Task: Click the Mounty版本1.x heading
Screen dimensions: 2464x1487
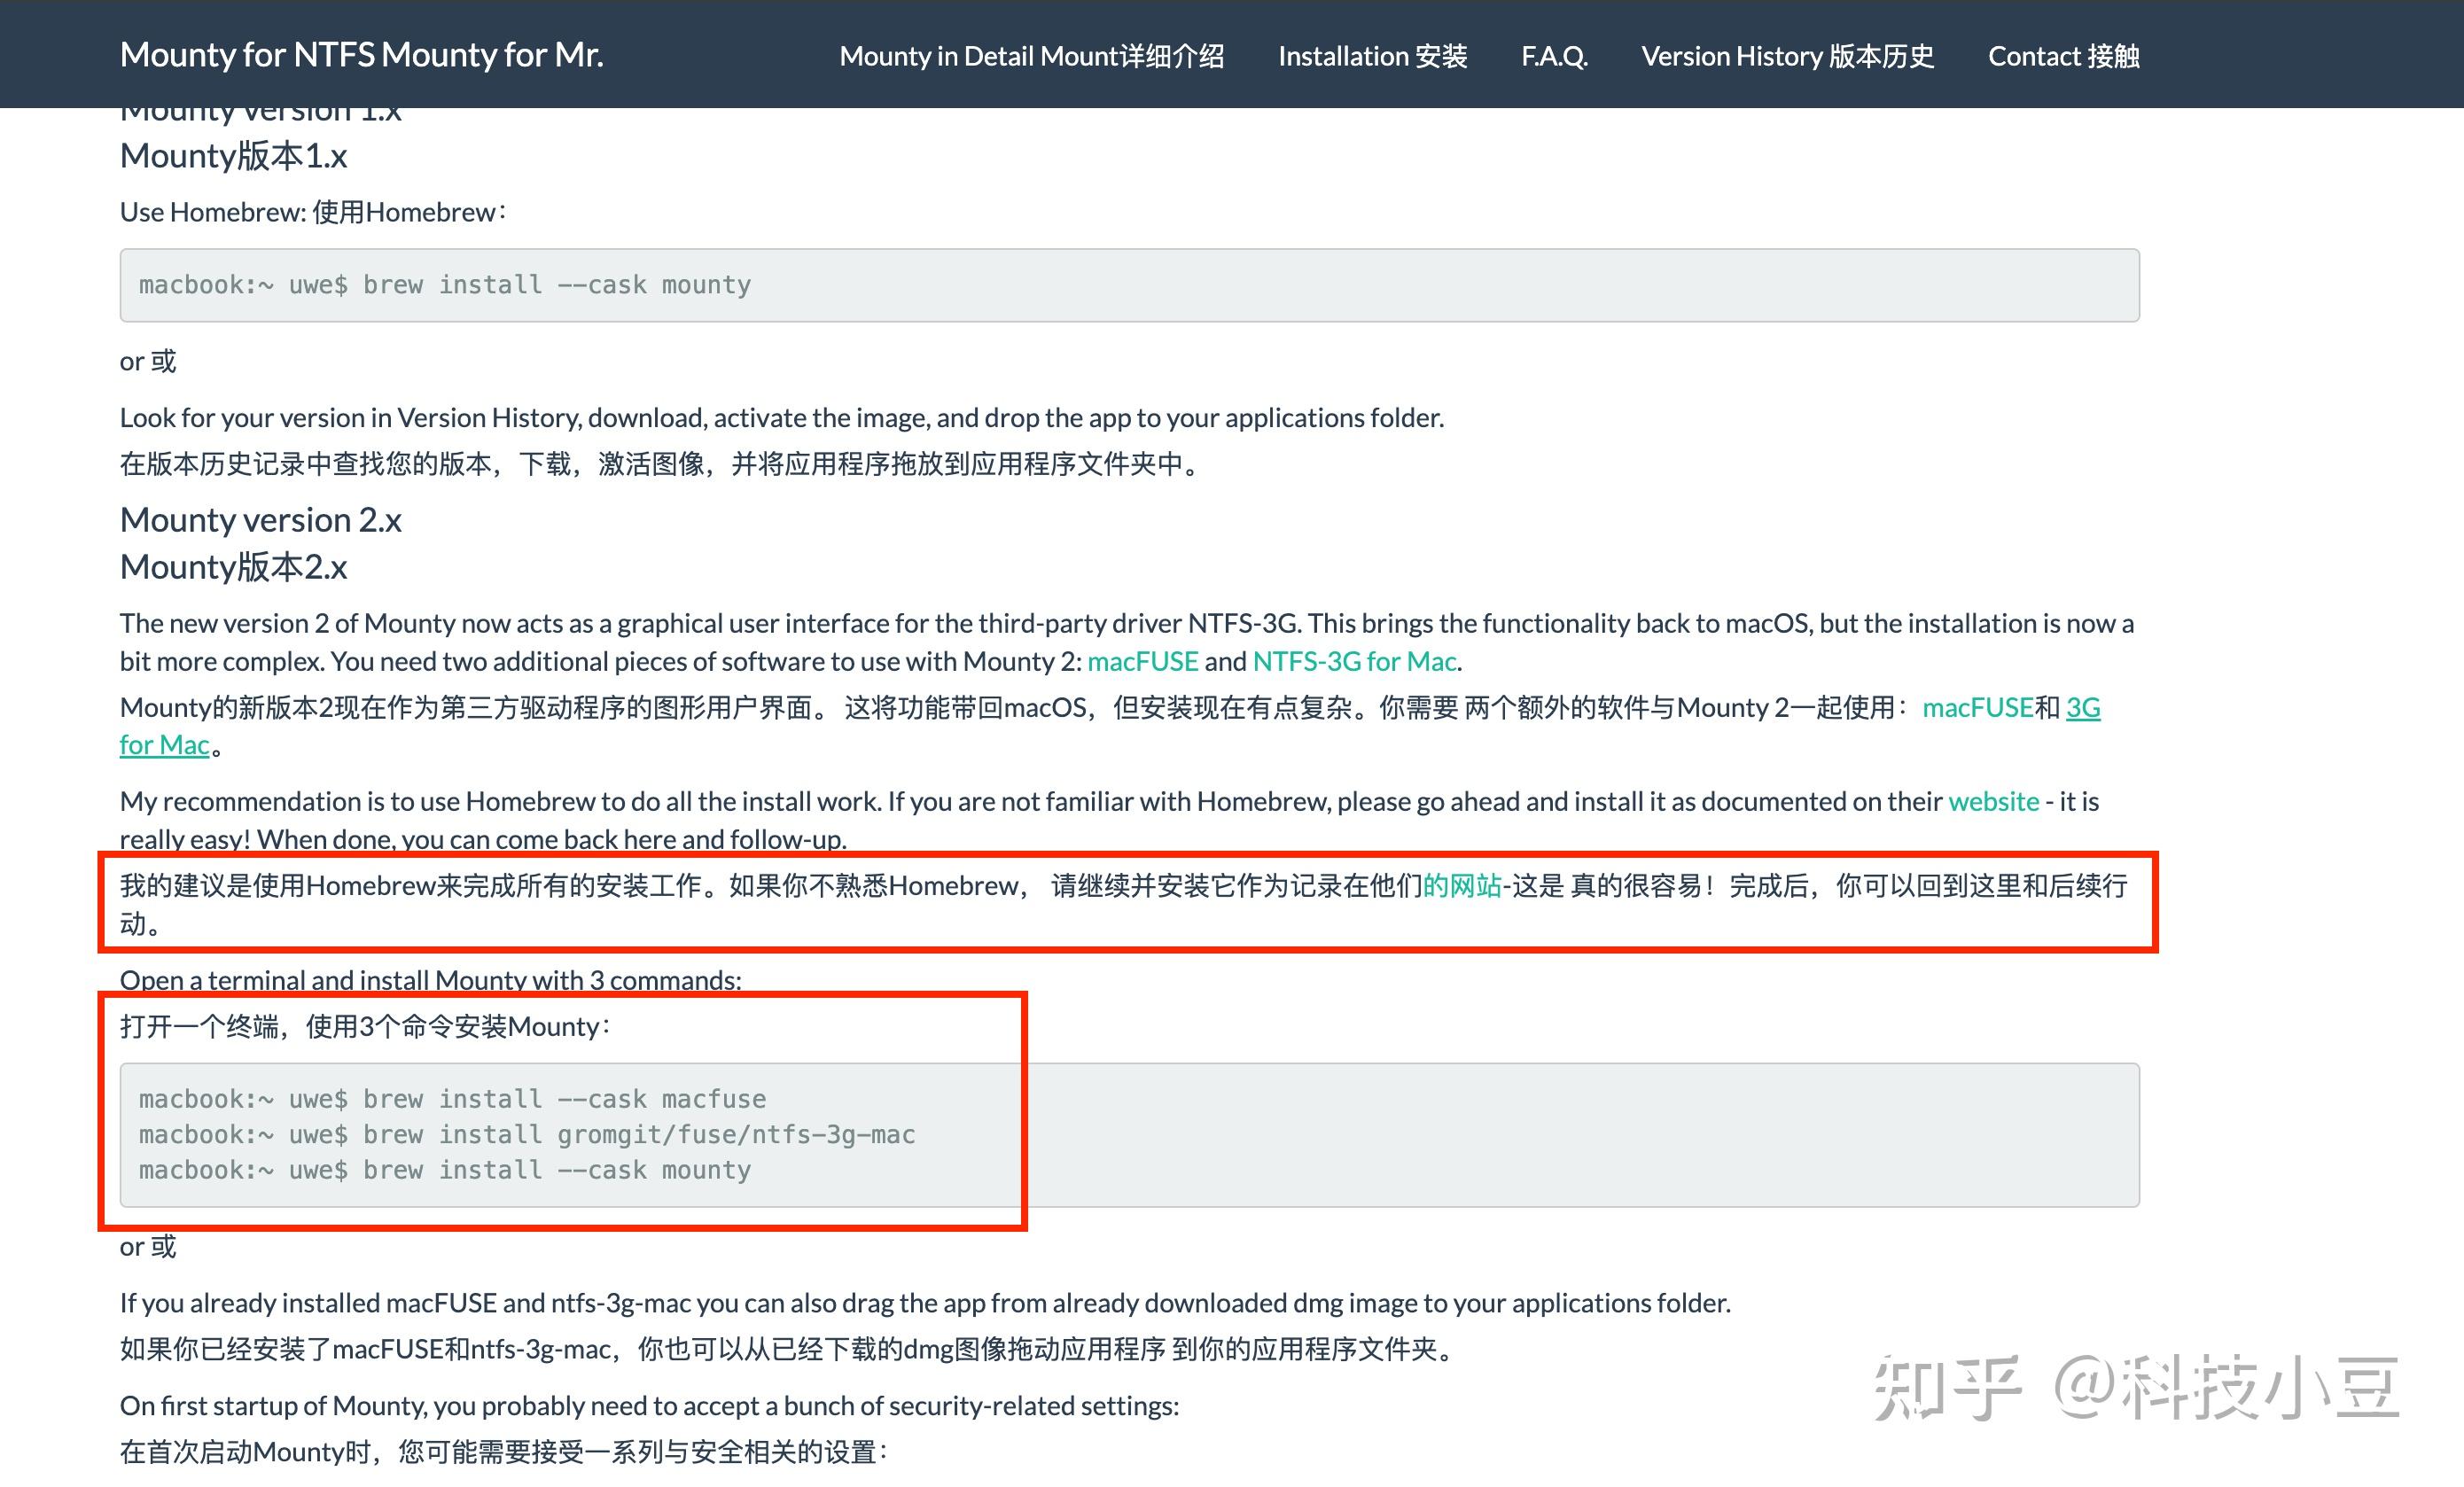Action: [x=234, y=156]
